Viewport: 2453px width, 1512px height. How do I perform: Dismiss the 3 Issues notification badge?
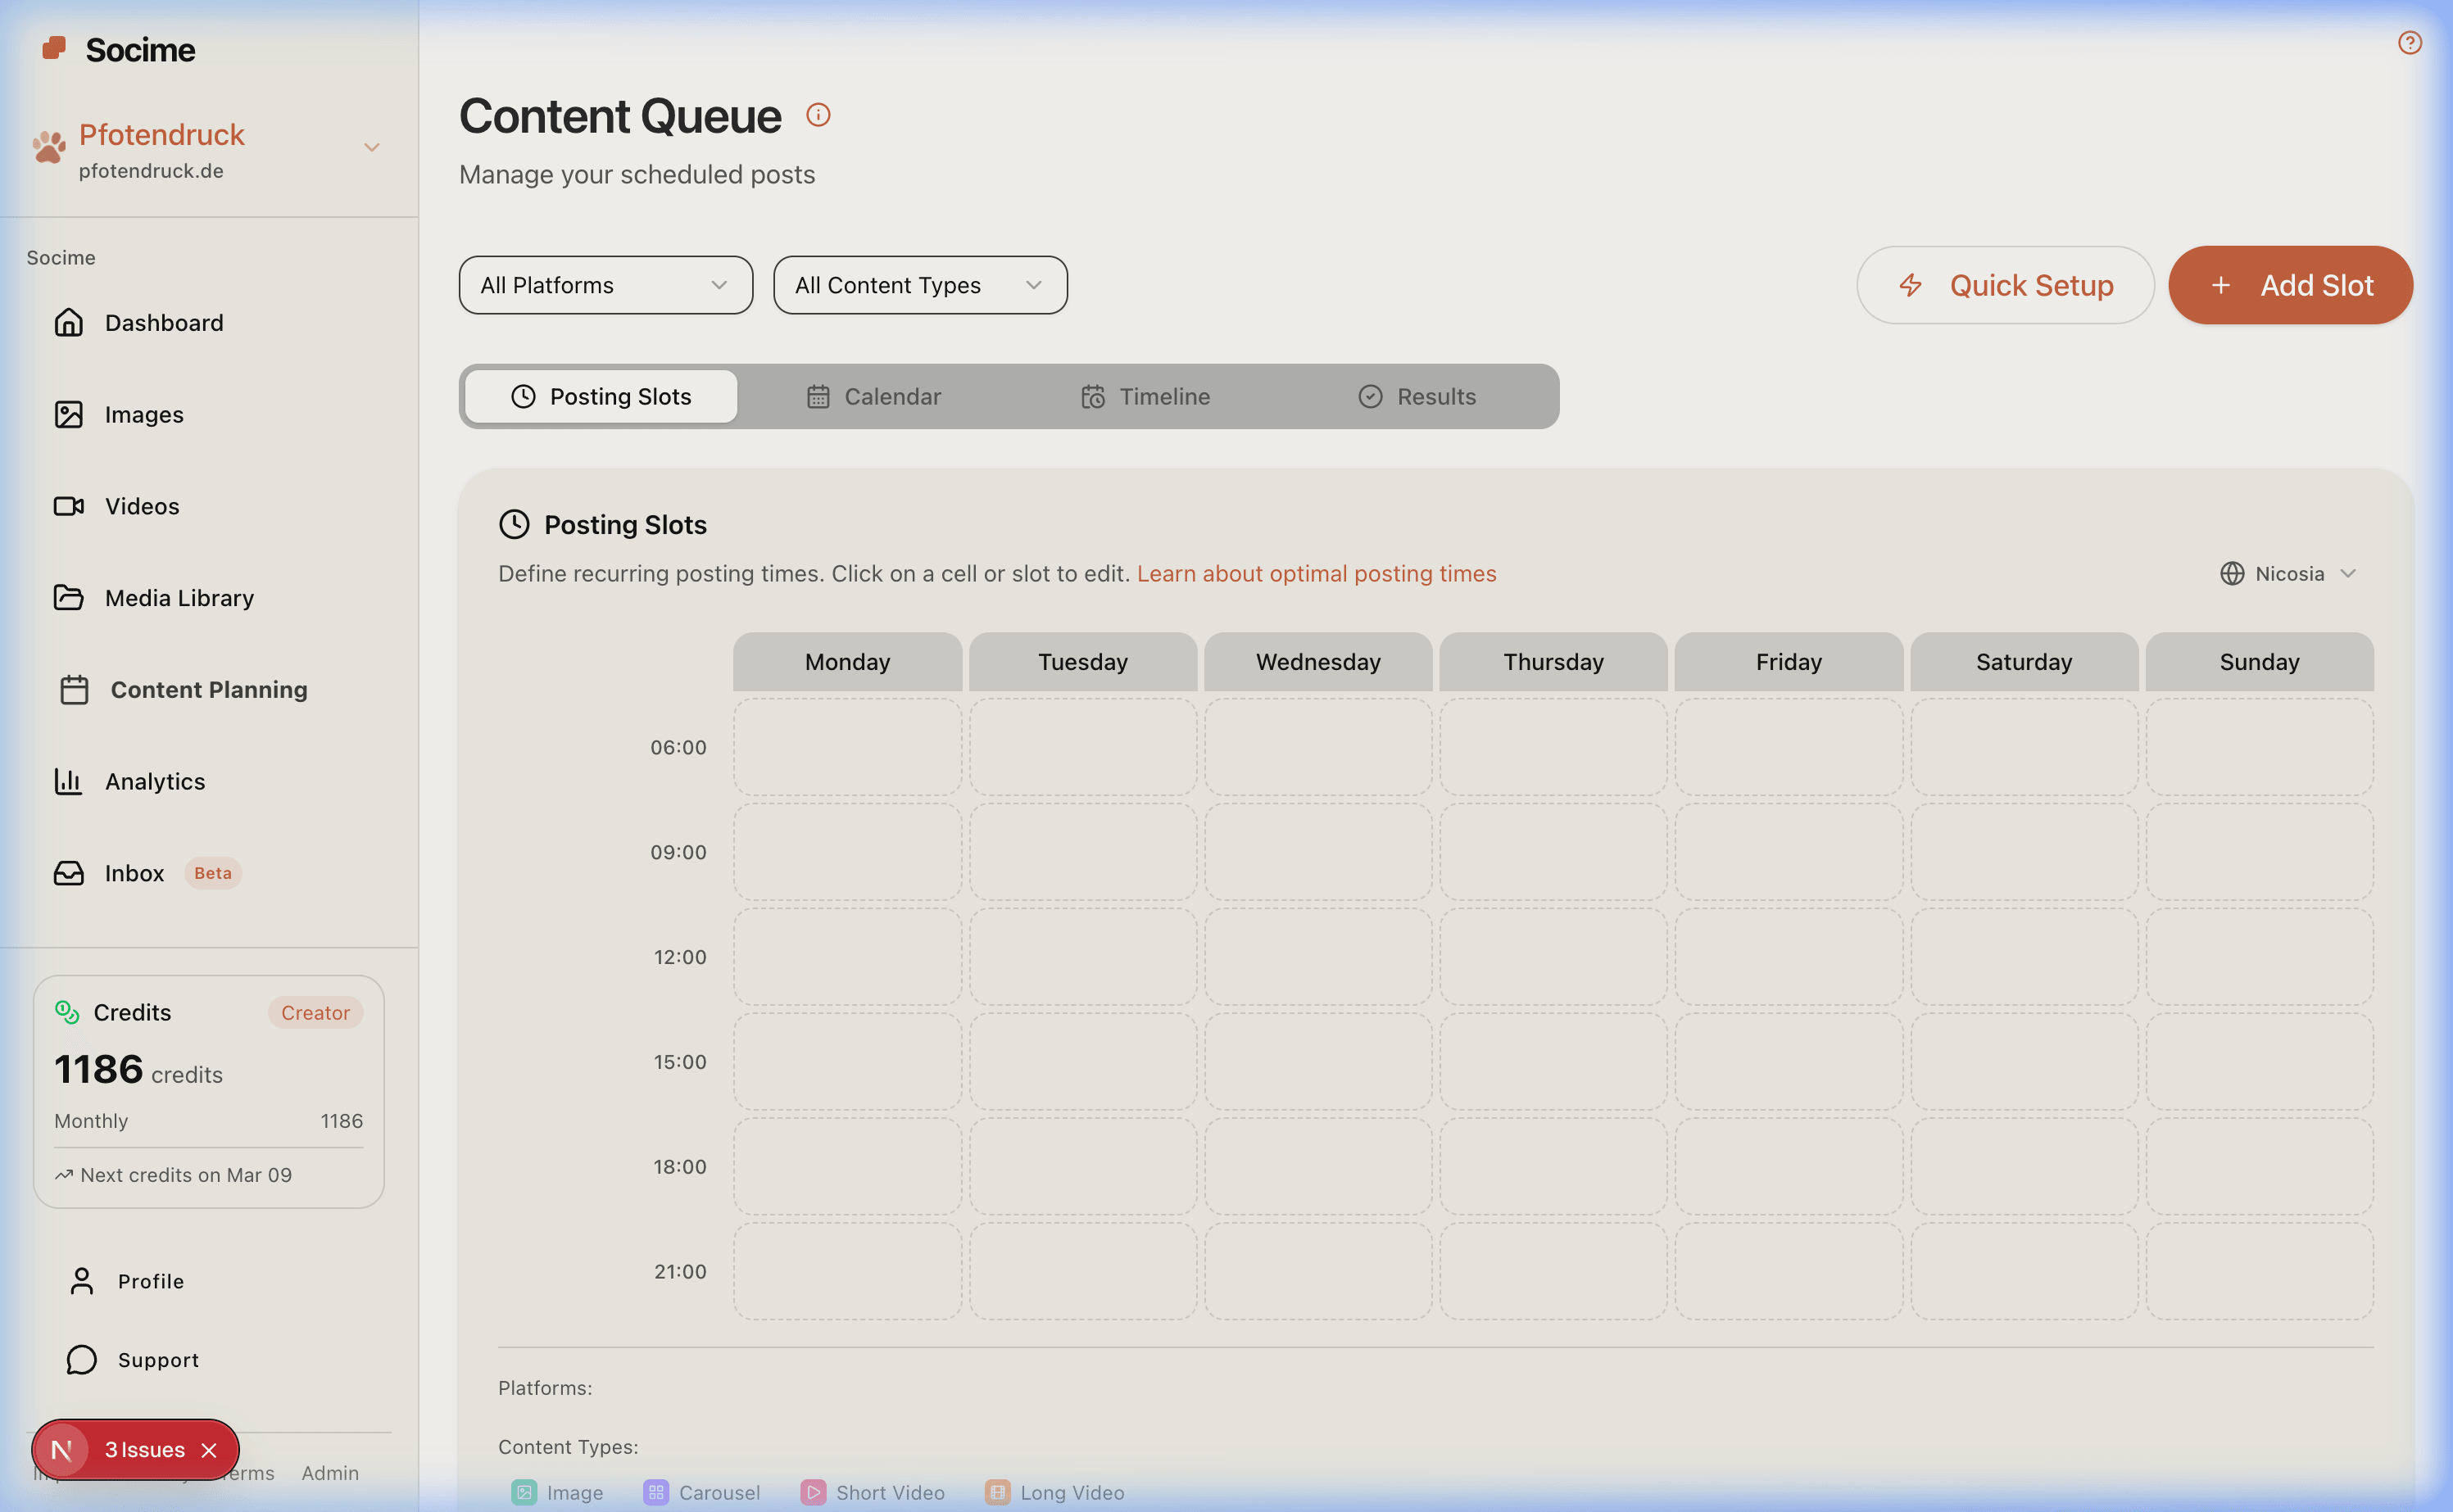(x=210, y=1449)
